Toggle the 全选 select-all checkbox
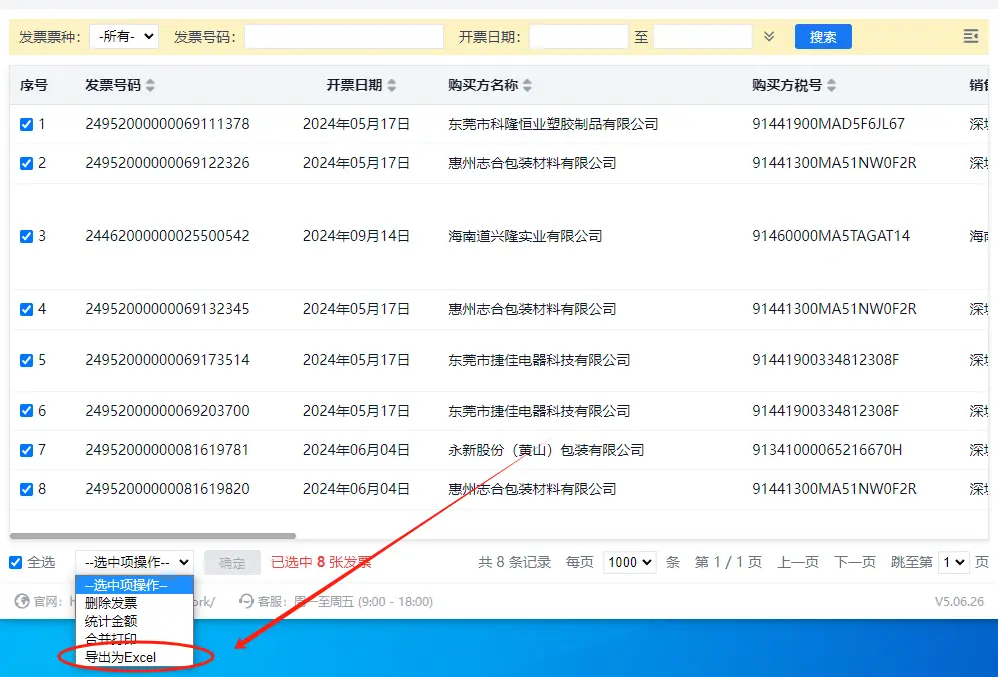998x677 pixels. pyautogui.click(x=15, y=562)
